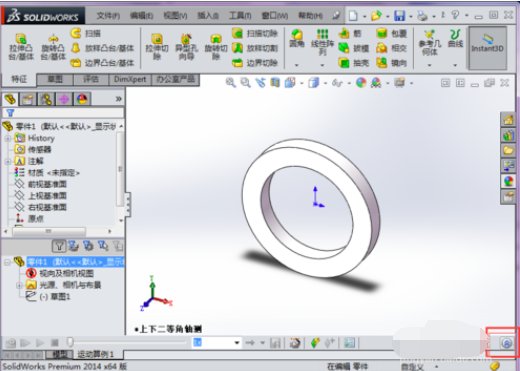The image size is (520, 371).
Task: Choose the 扫描切除 swept cut tool
Action: point(255,33)
